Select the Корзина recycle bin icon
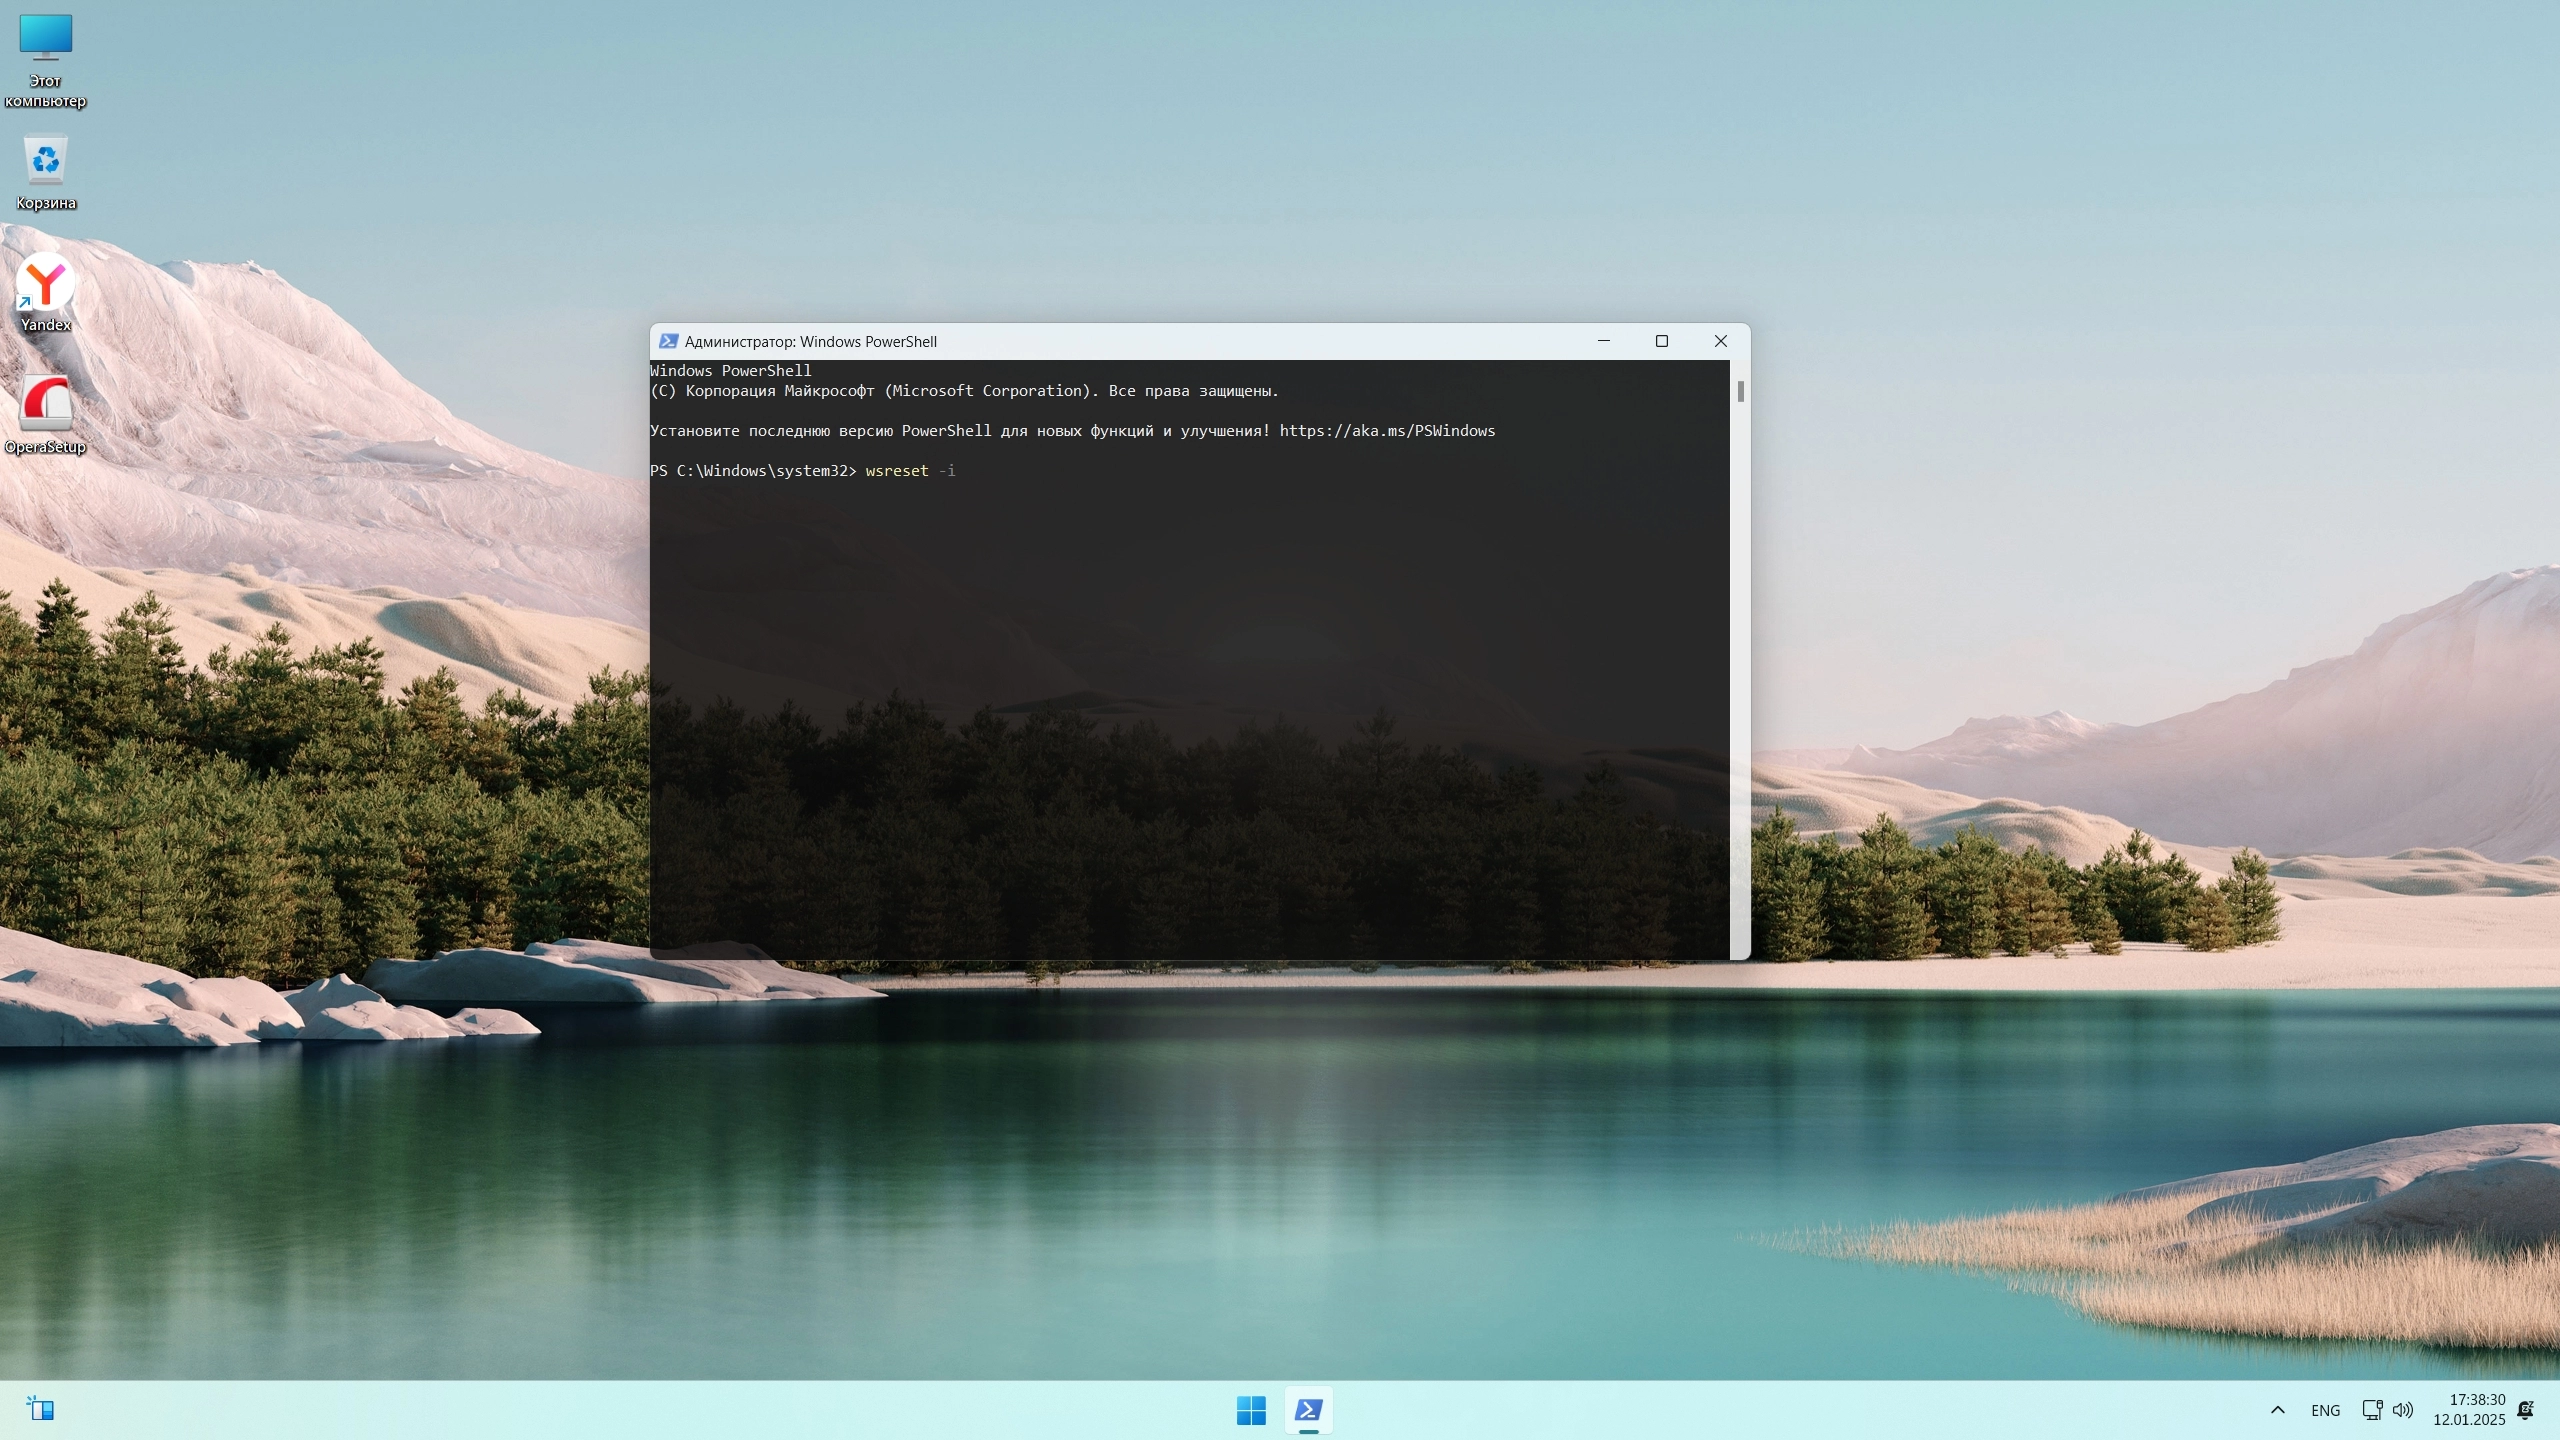This screenshot has width=2560, height=1440. (45, 172)
